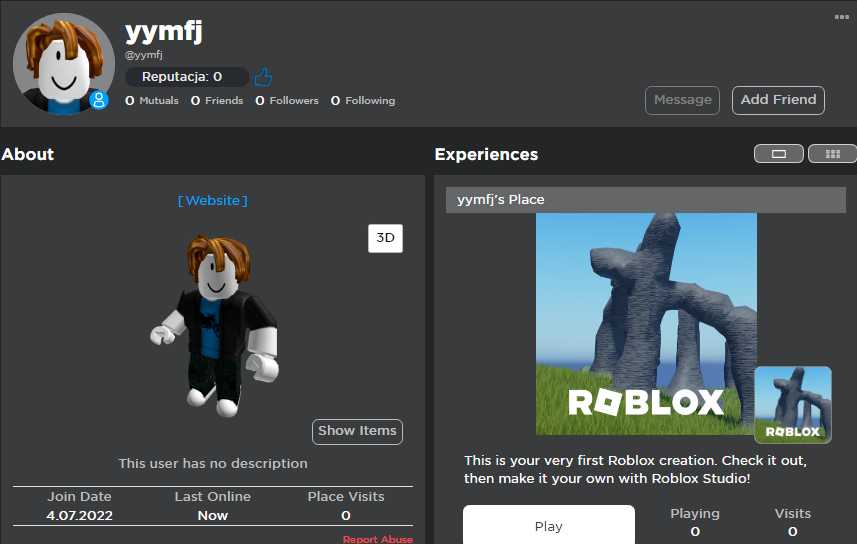The image size is (857, 544).
Task: Click the Place Visits label
Action: pos(346,496)
